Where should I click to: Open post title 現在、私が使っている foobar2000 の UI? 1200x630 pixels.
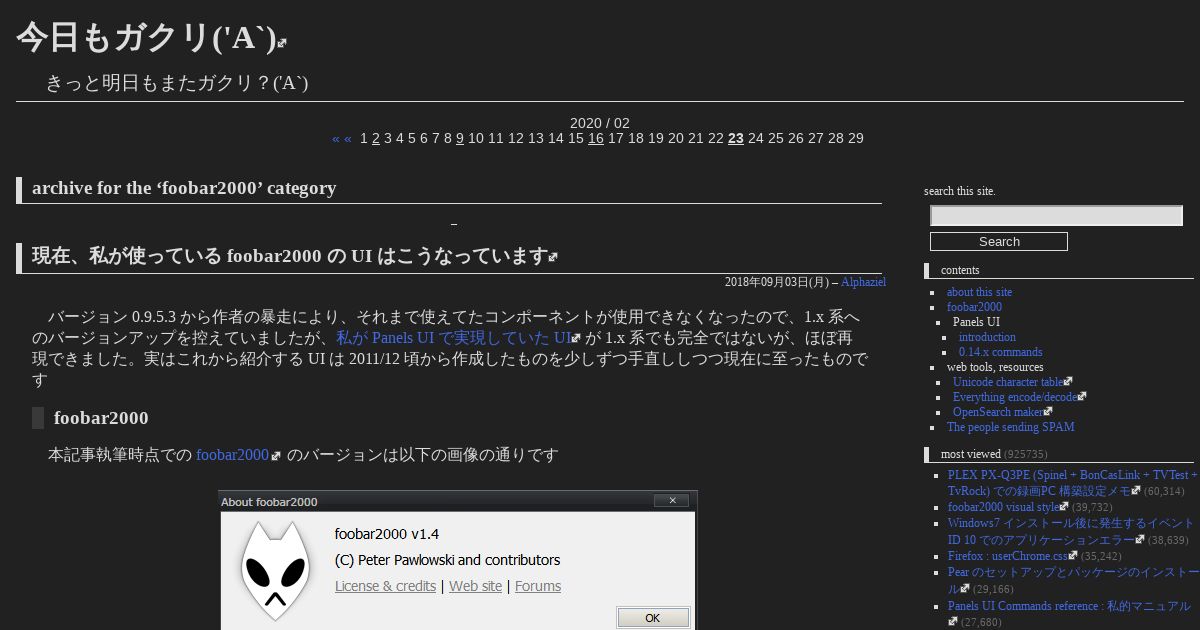pyautogui.click(x=289, y=256)
